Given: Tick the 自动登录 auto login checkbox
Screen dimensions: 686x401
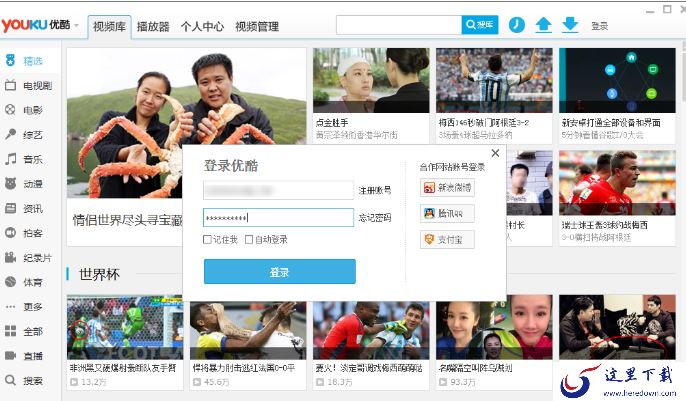Looking at the screenshot, I should [249, 239].
